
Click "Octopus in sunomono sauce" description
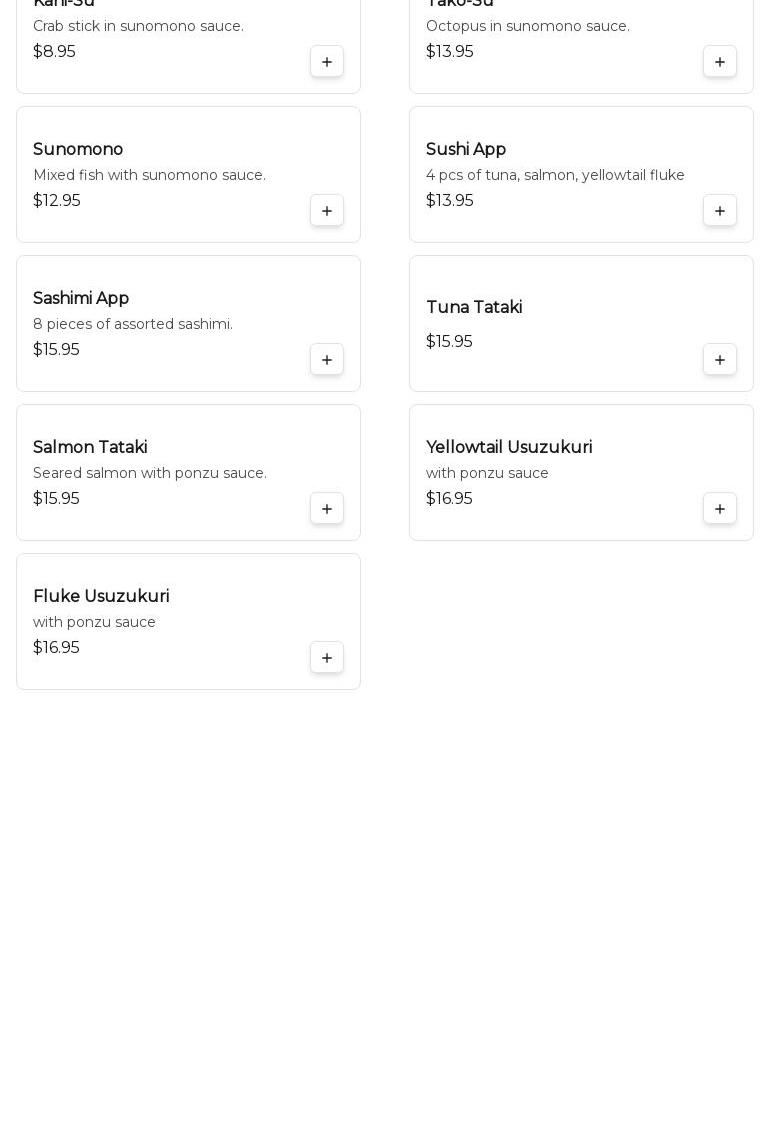528,26
